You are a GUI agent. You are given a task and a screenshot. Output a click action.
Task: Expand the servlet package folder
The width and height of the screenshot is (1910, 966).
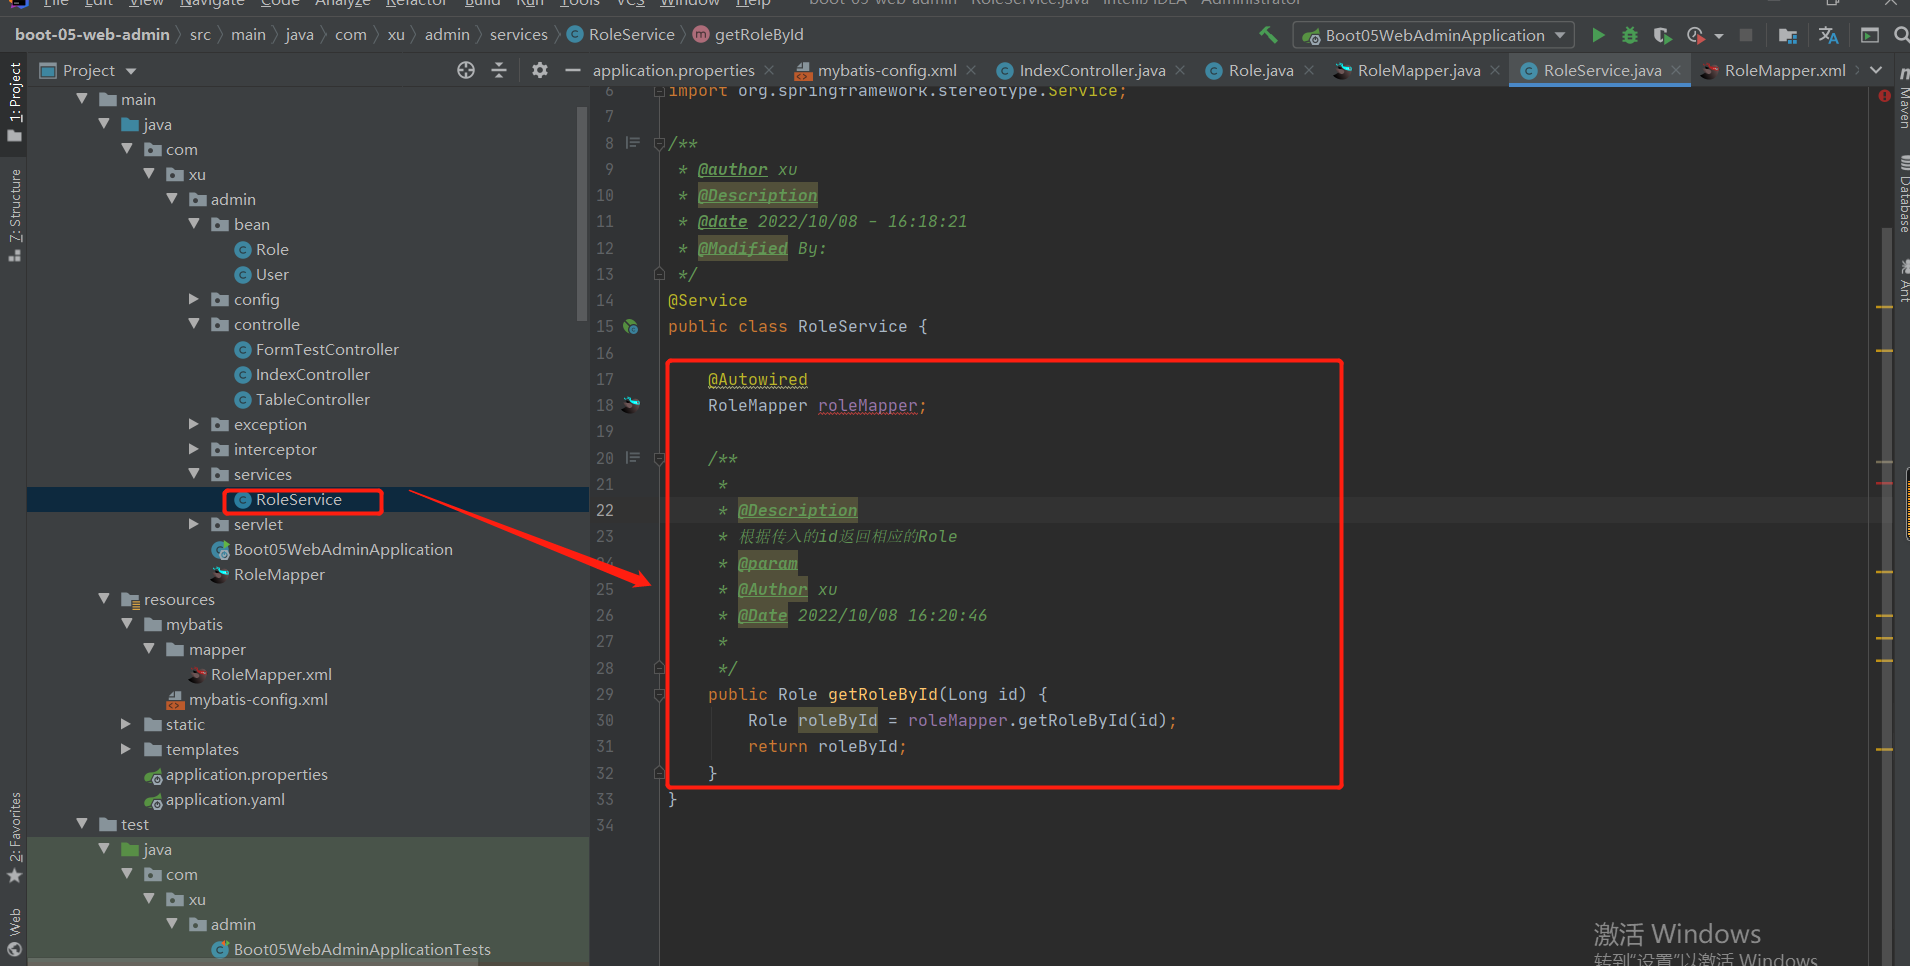195,524
